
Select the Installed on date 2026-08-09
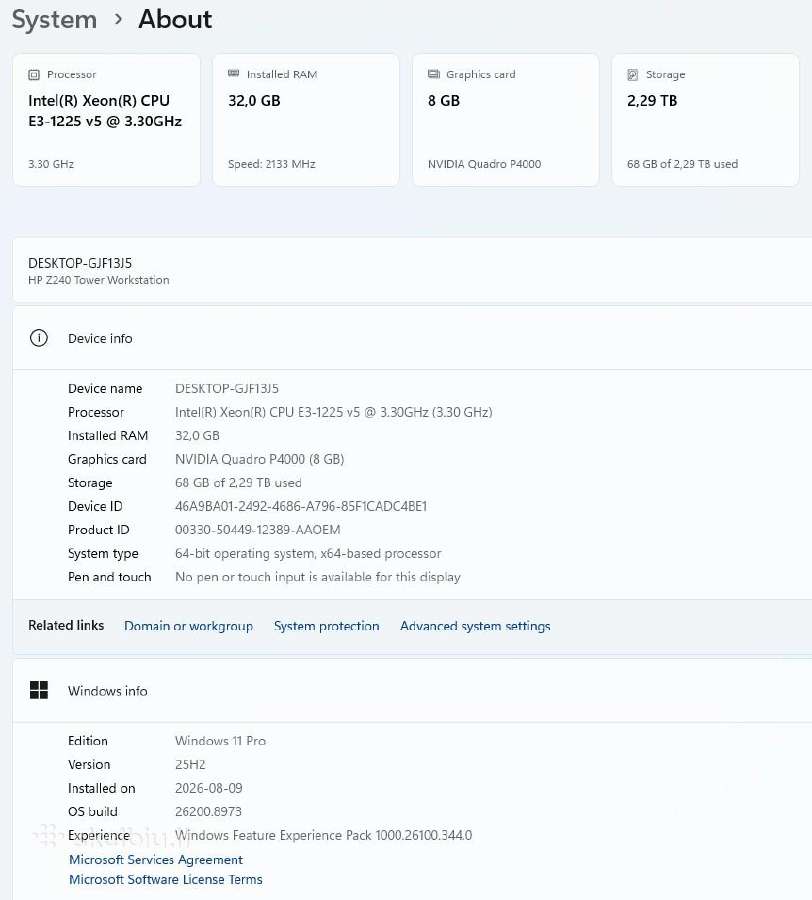coord(209,788)
